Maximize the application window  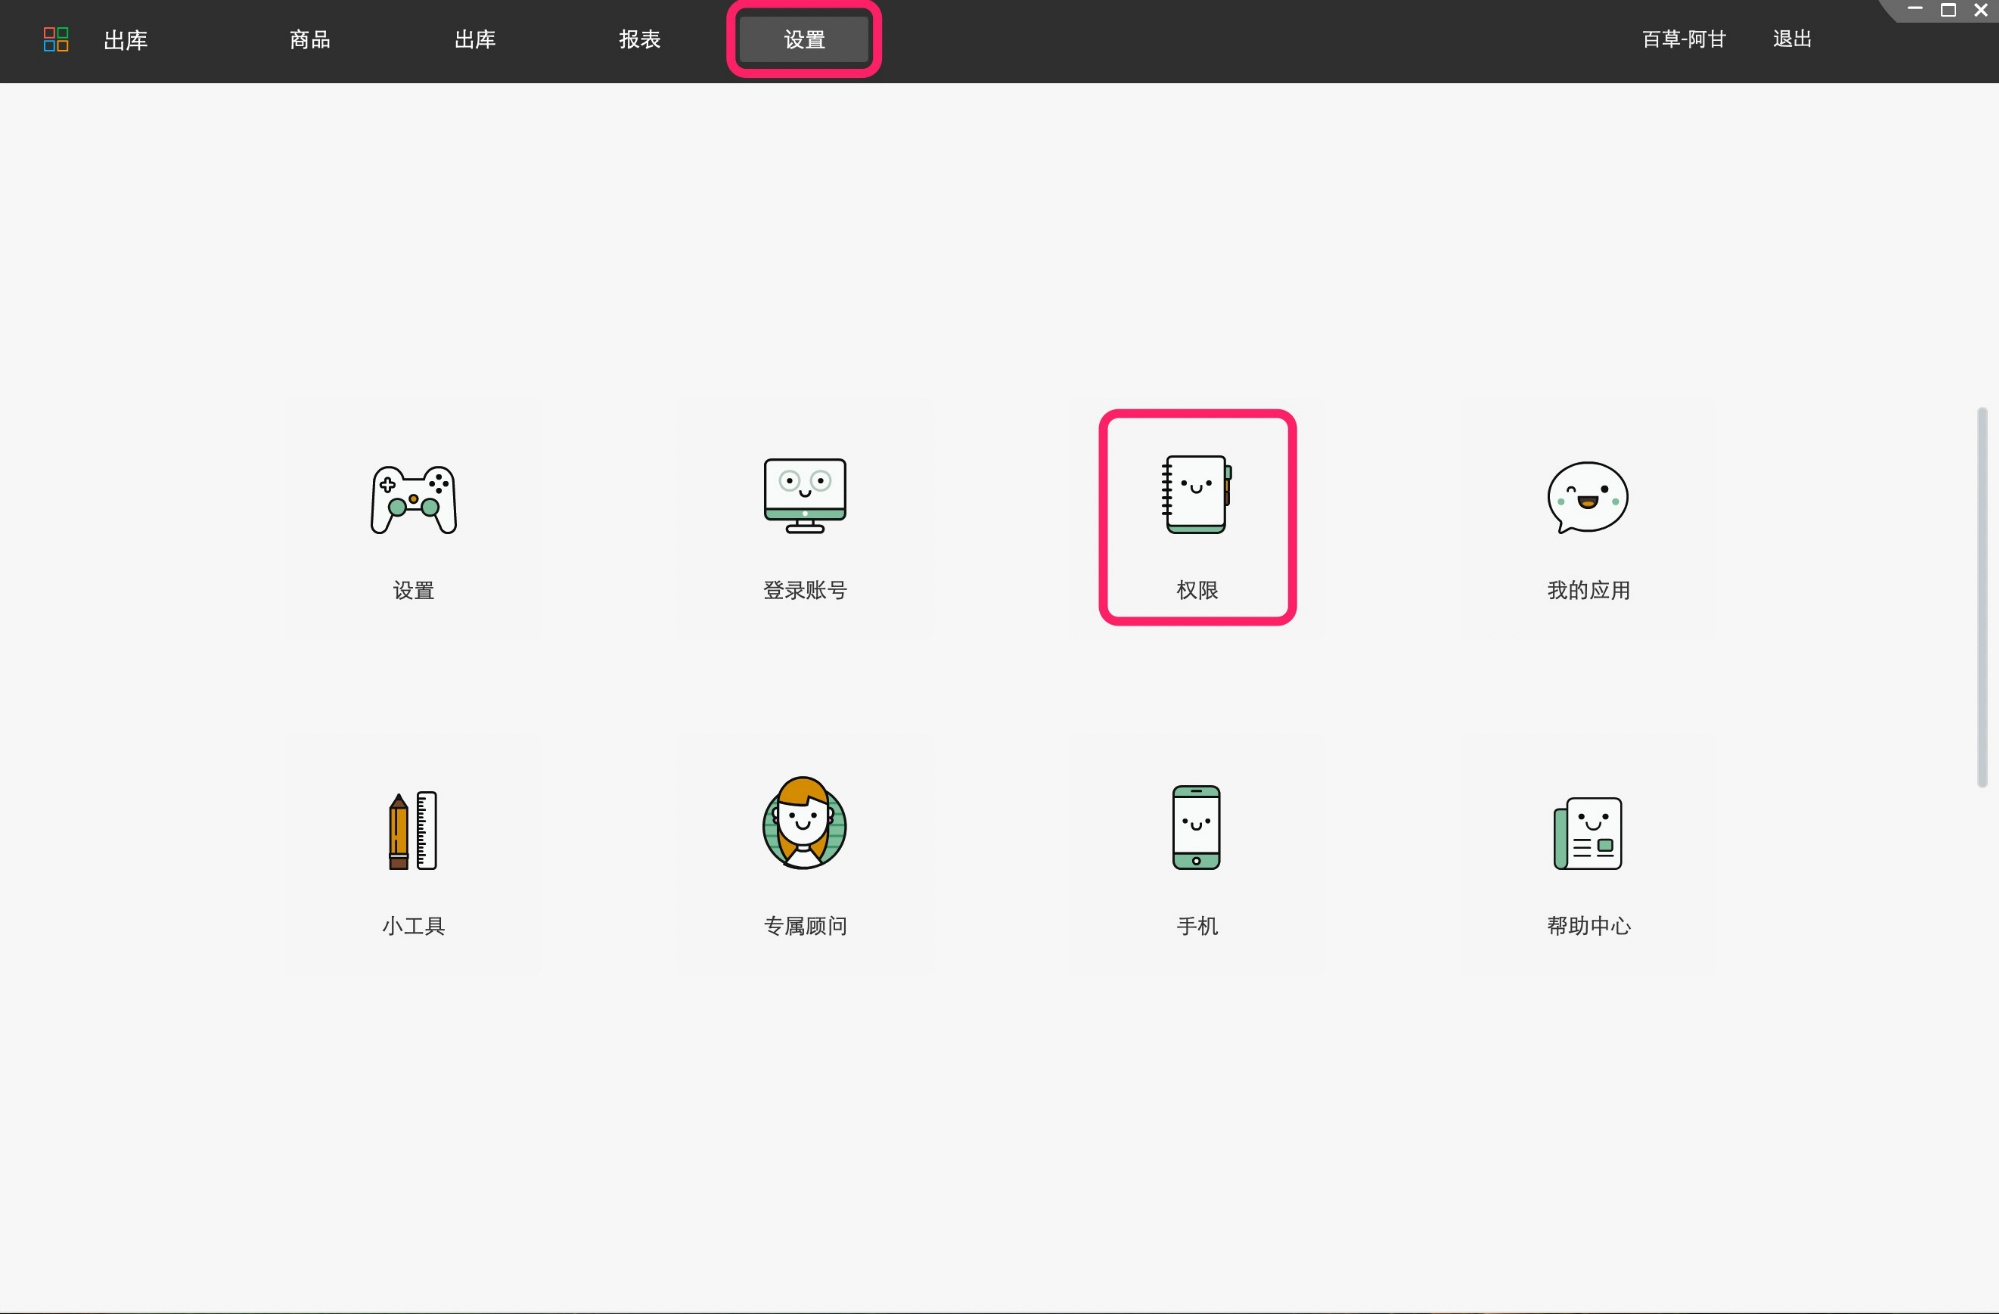click(1948, 10)
